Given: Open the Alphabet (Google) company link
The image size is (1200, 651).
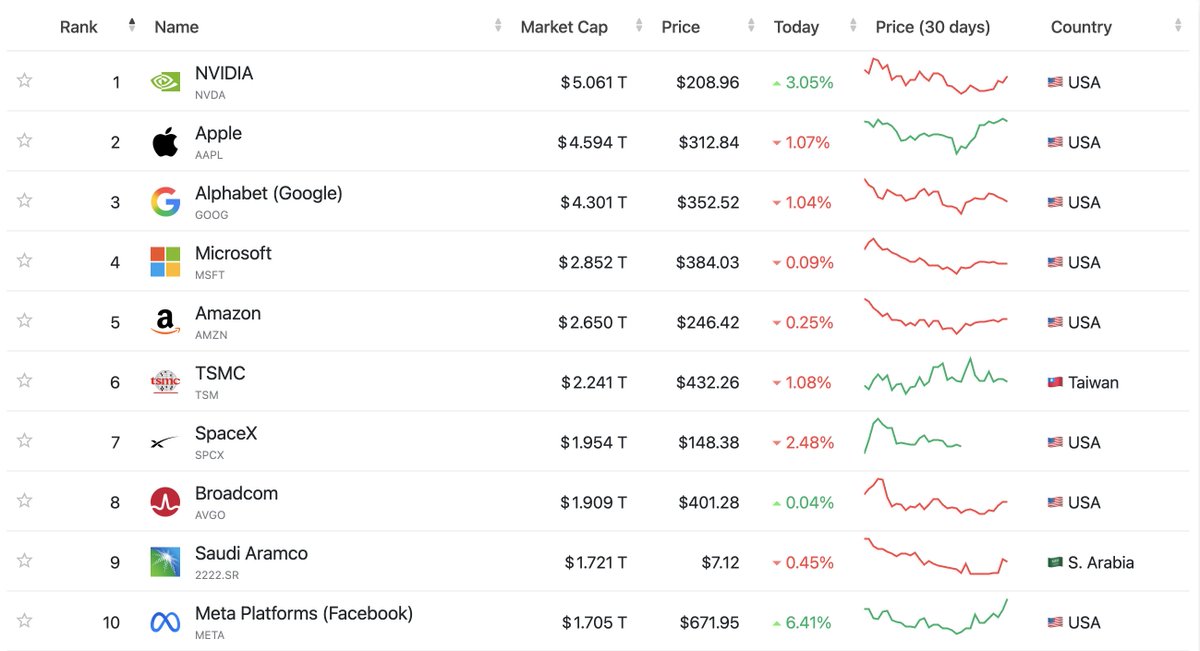Looking at the screenshot, I should click(x=269, y=193).
